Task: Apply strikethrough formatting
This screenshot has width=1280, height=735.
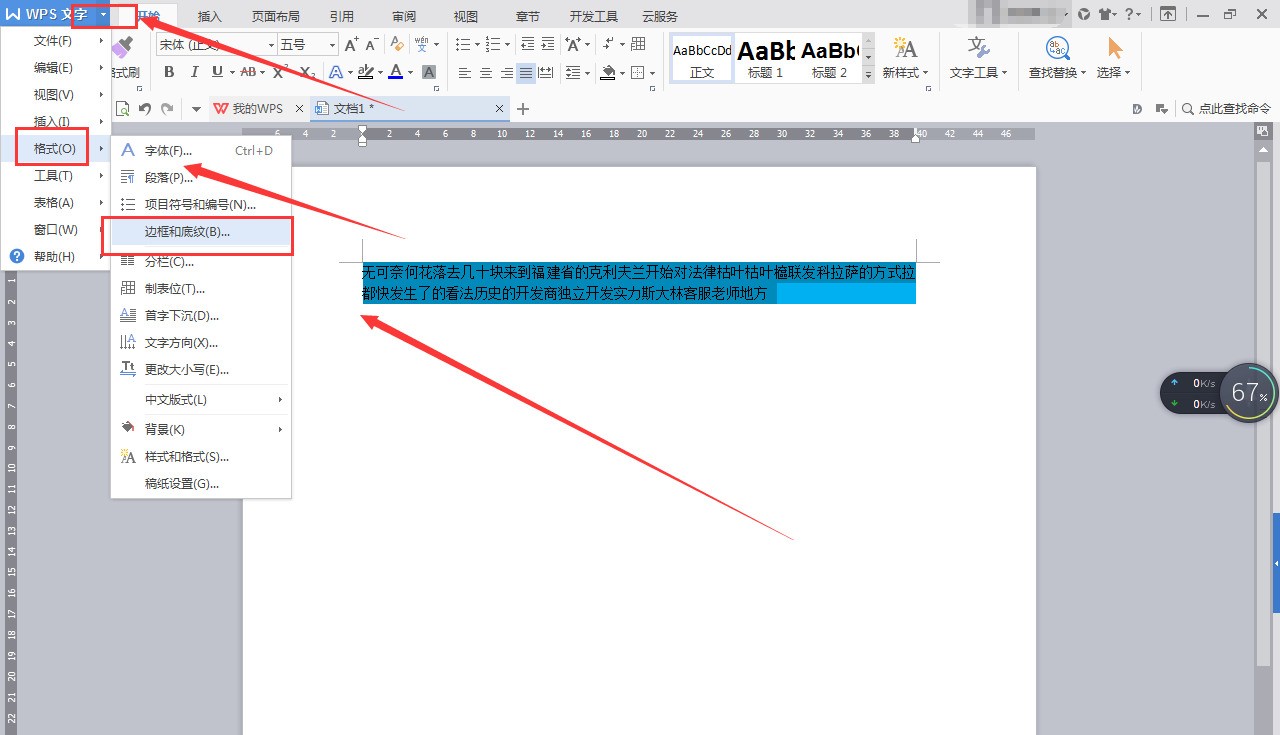Action: (x=247, y=72)
